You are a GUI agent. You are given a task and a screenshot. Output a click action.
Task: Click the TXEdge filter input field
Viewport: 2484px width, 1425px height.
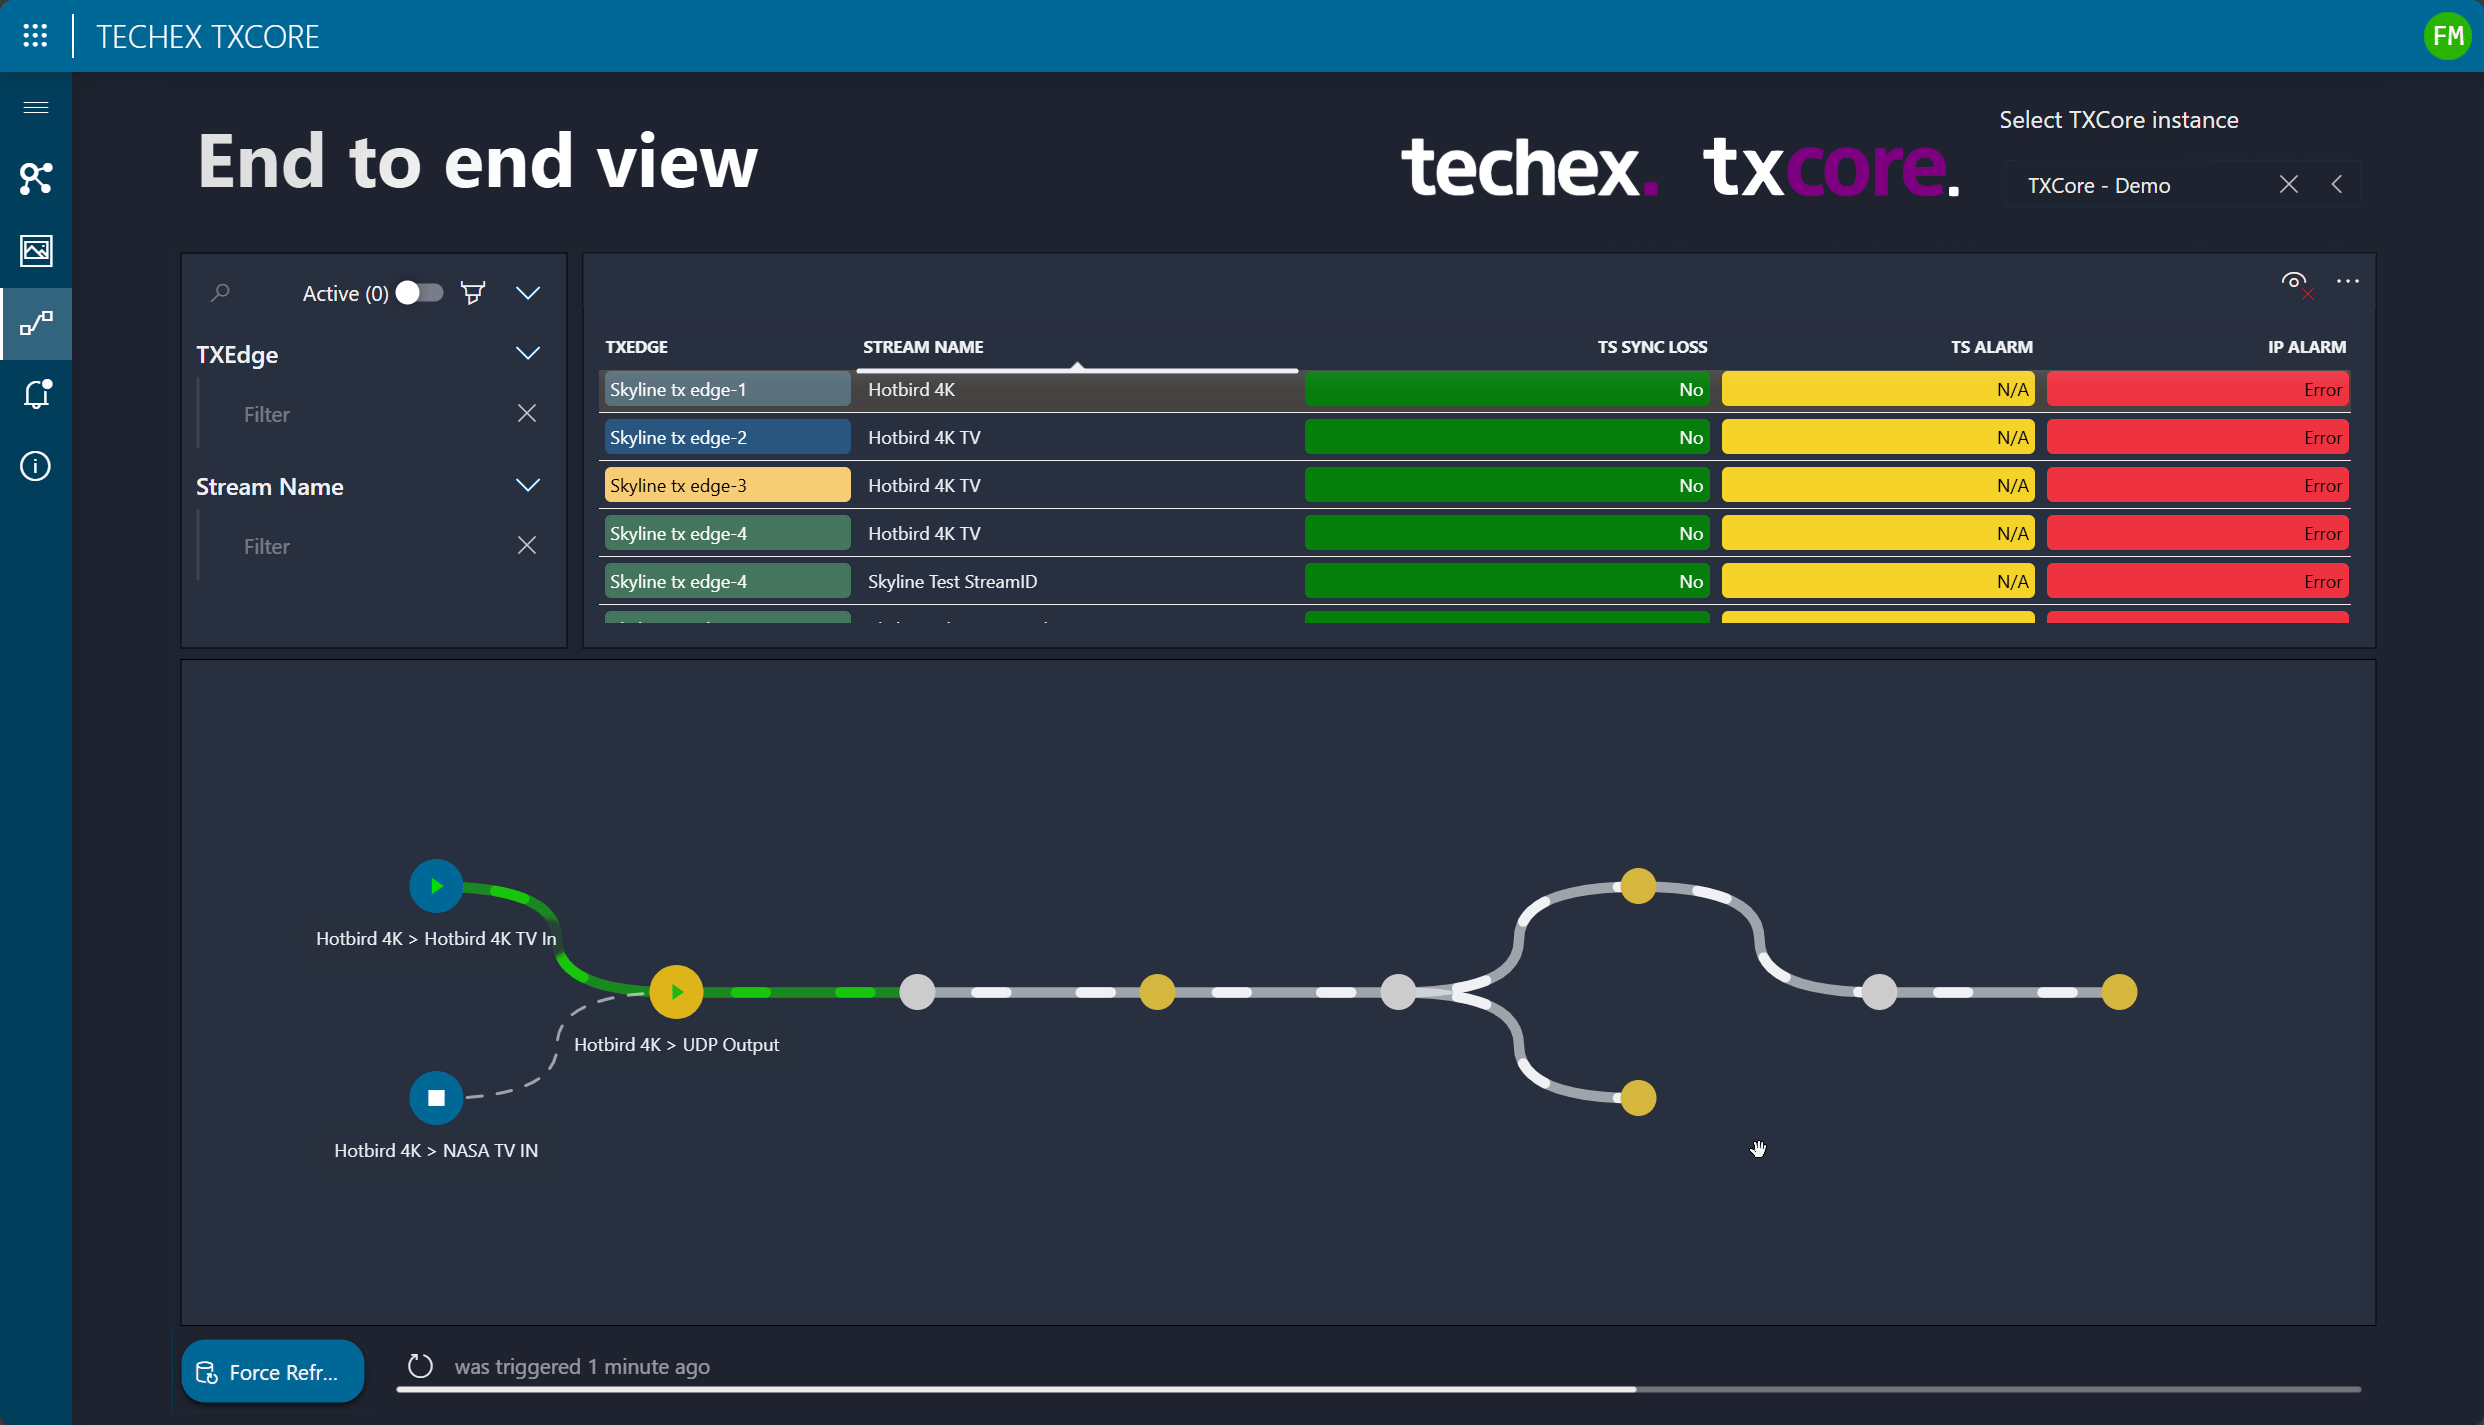tap(372, 414)
